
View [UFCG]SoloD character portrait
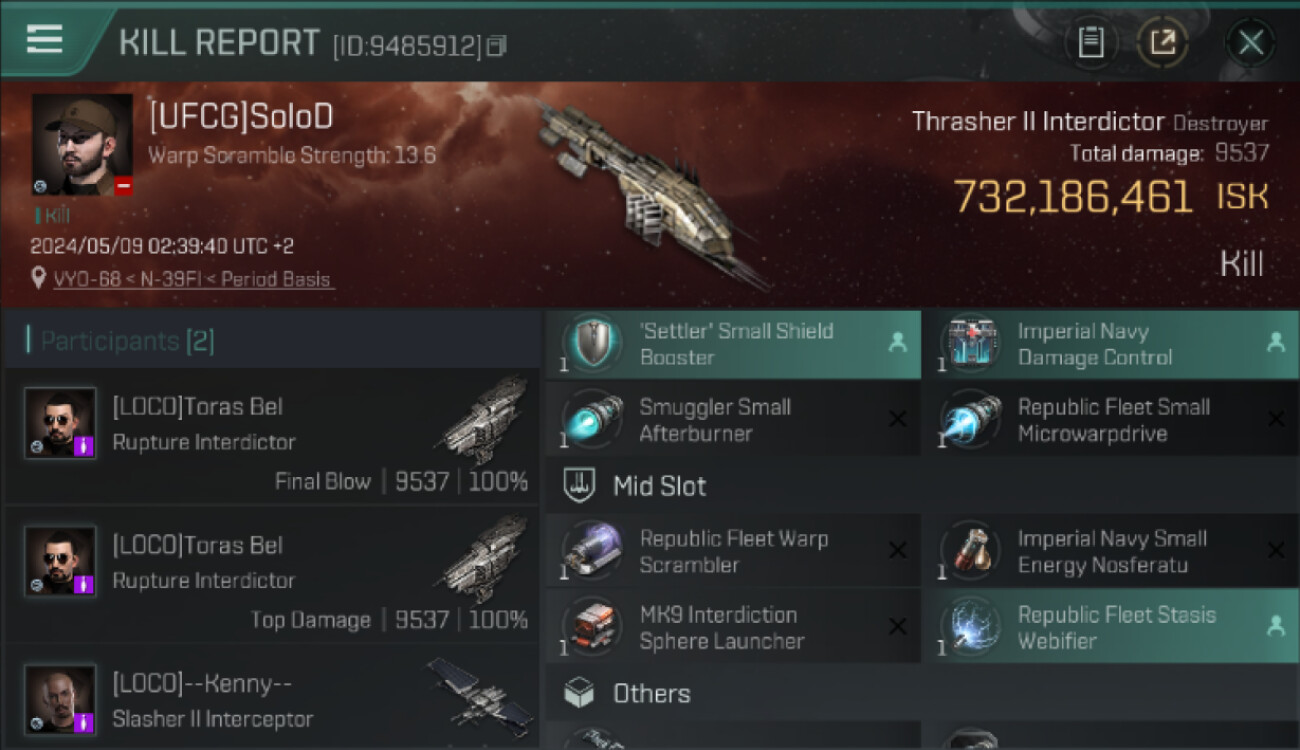click(83, 145)
